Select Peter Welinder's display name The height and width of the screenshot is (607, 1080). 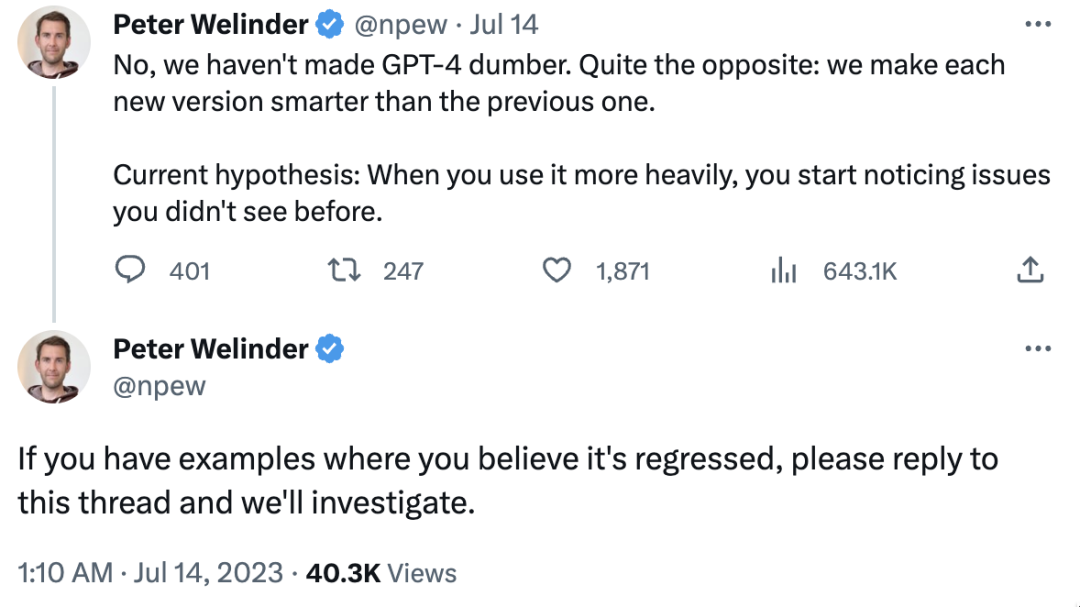pyautogui.click(x=209, y=23)
